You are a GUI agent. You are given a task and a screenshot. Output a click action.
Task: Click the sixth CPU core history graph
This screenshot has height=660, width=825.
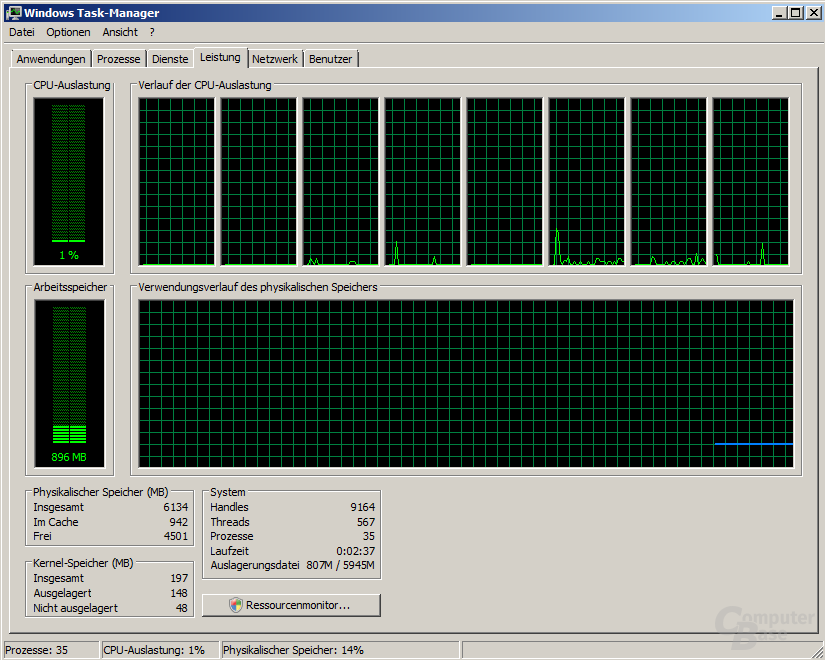(x=587, y=182)
